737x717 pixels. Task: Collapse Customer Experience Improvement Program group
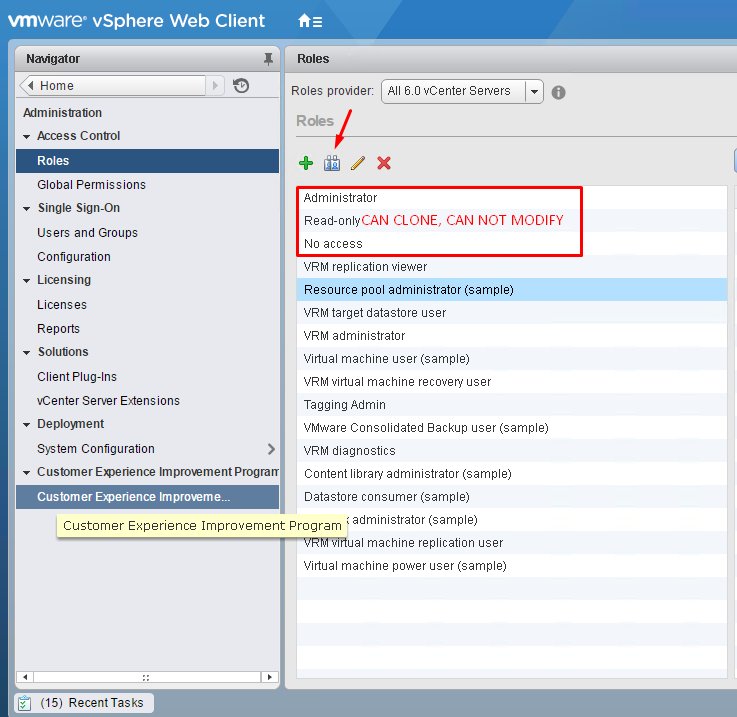[27, 473]
